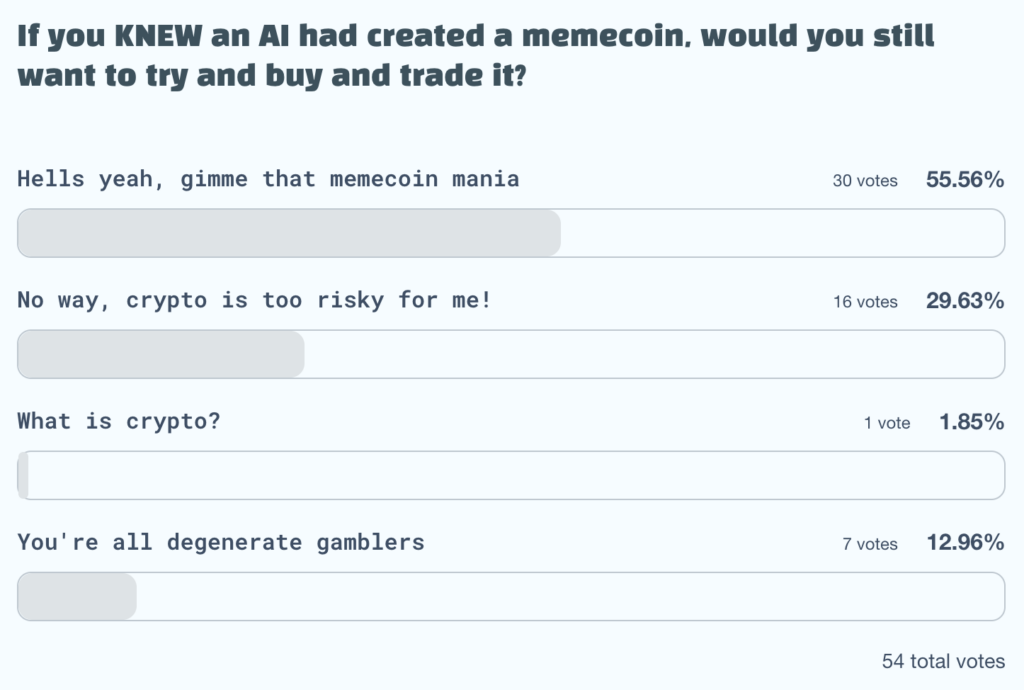Click filled portion of degenerate gamblers bar
Screen dimensions: 1024x690
[77, 596]
